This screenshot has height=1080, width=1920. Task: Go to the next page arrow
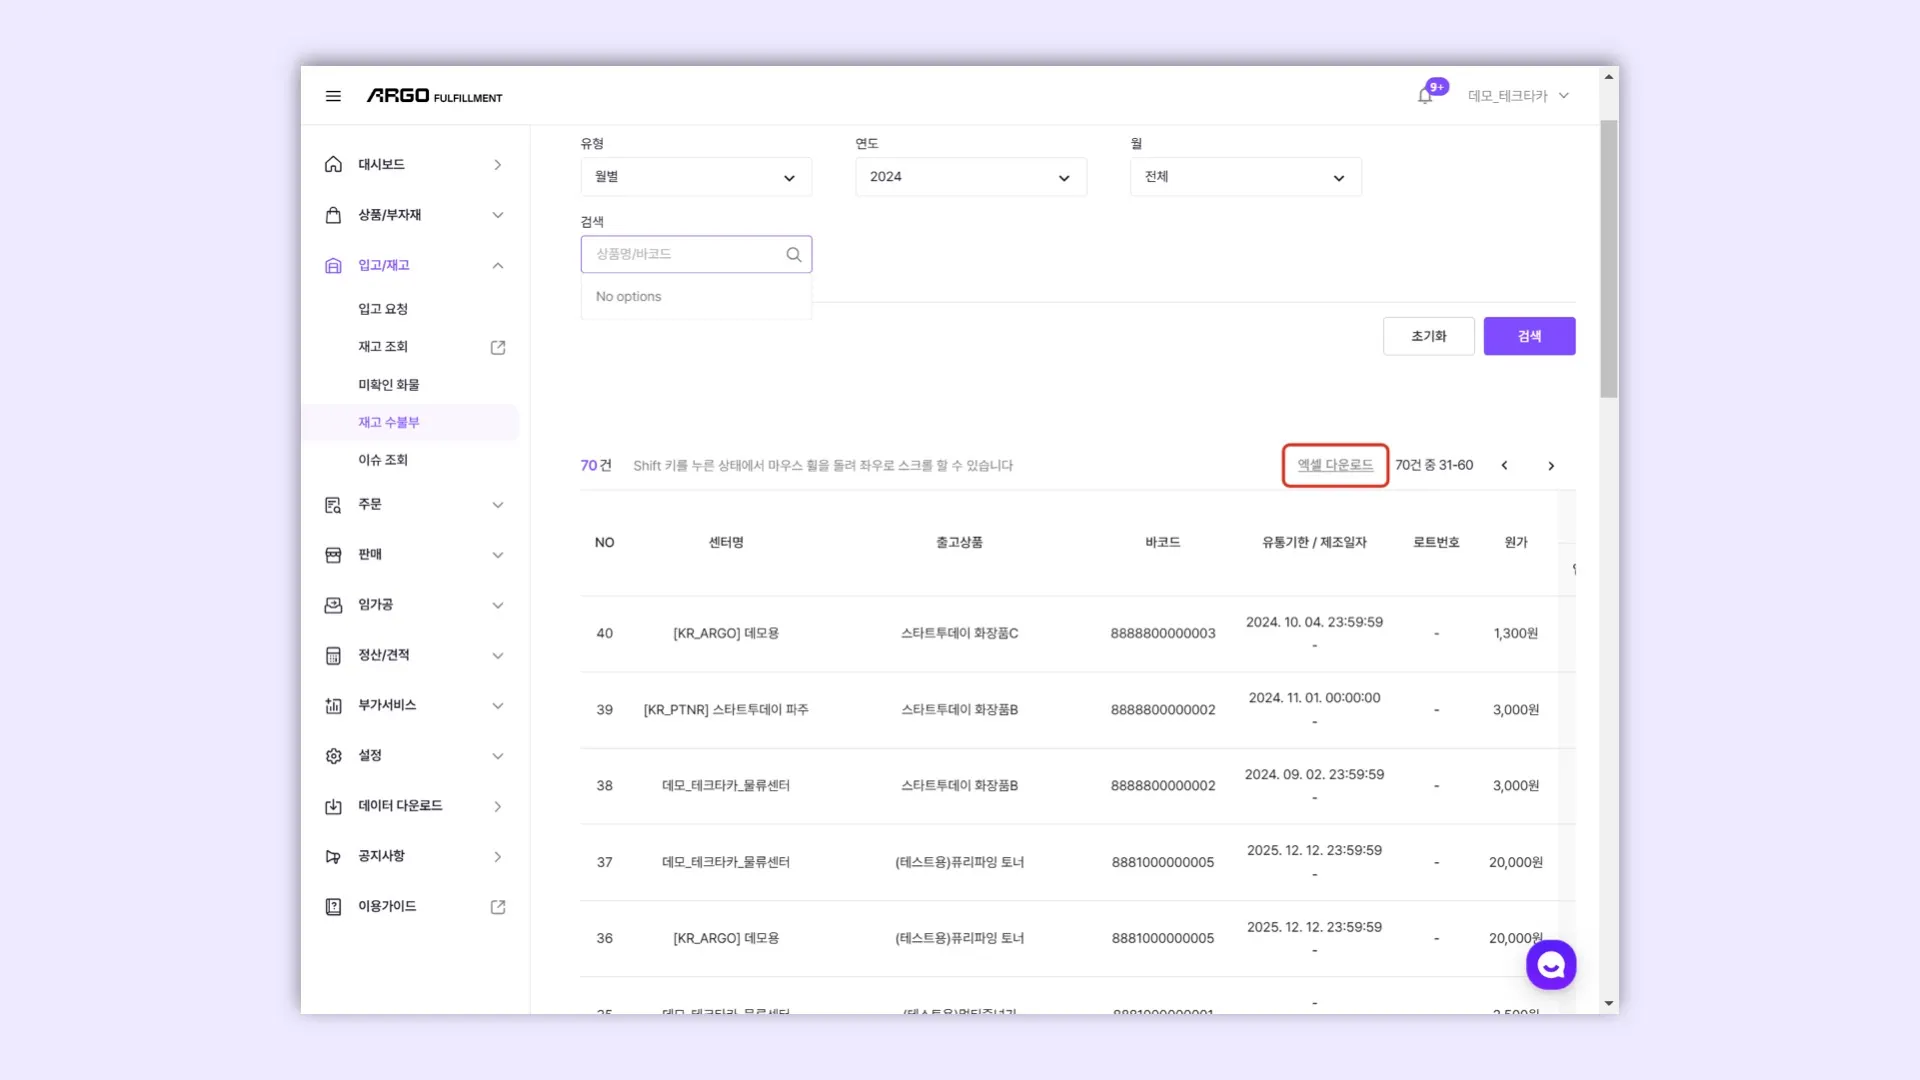point(1551,466)
